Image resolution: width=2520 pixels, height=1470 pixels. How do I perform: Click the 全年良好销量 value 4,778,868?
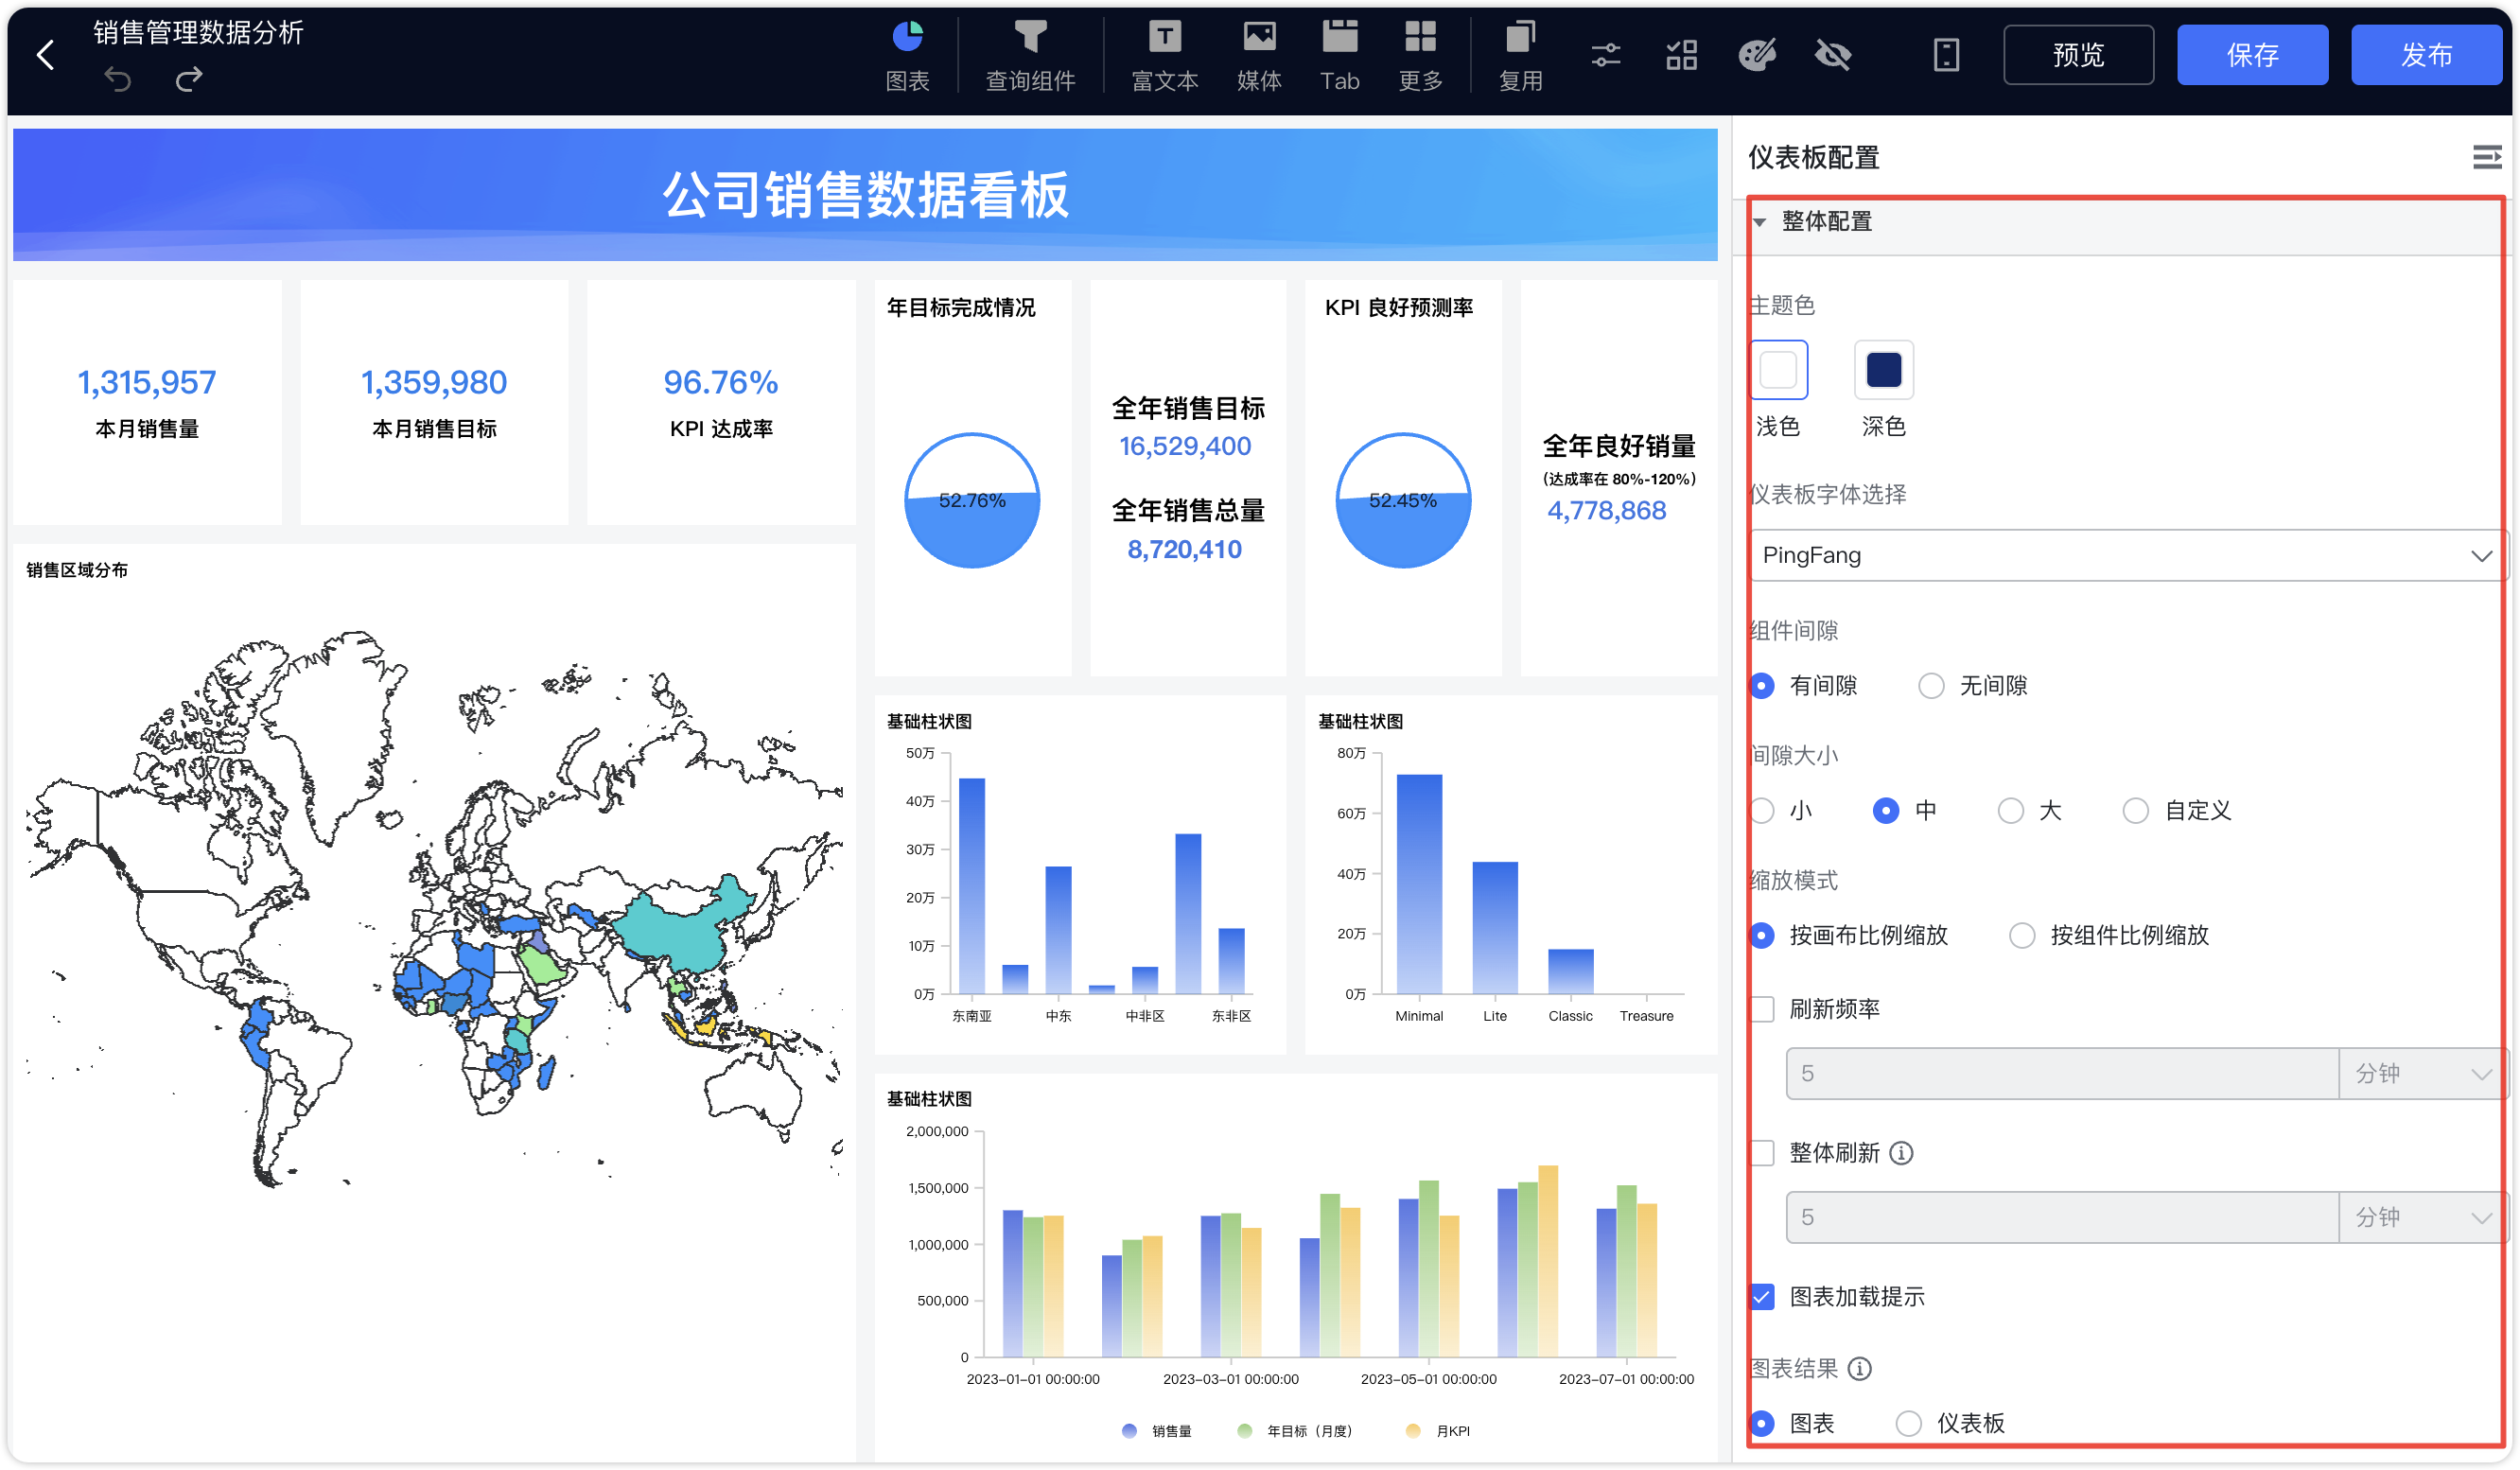pos(1607,510)
